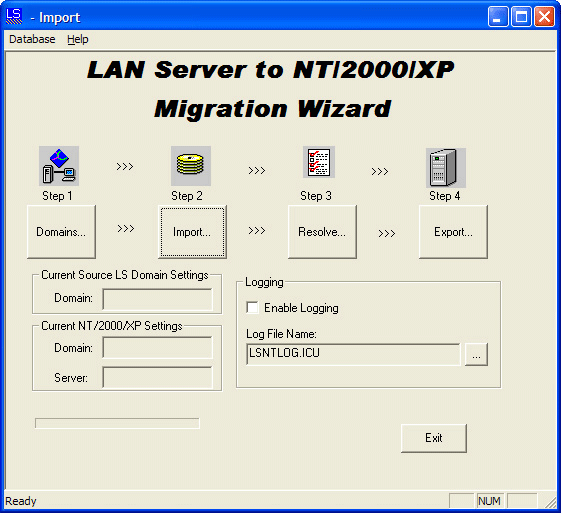Maximize the Import window

click(x=521, y=17)
